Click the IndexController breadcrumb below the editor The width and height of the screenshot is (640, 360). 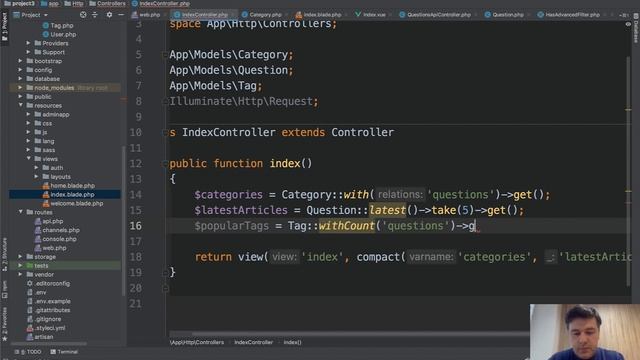click(253, 342)
